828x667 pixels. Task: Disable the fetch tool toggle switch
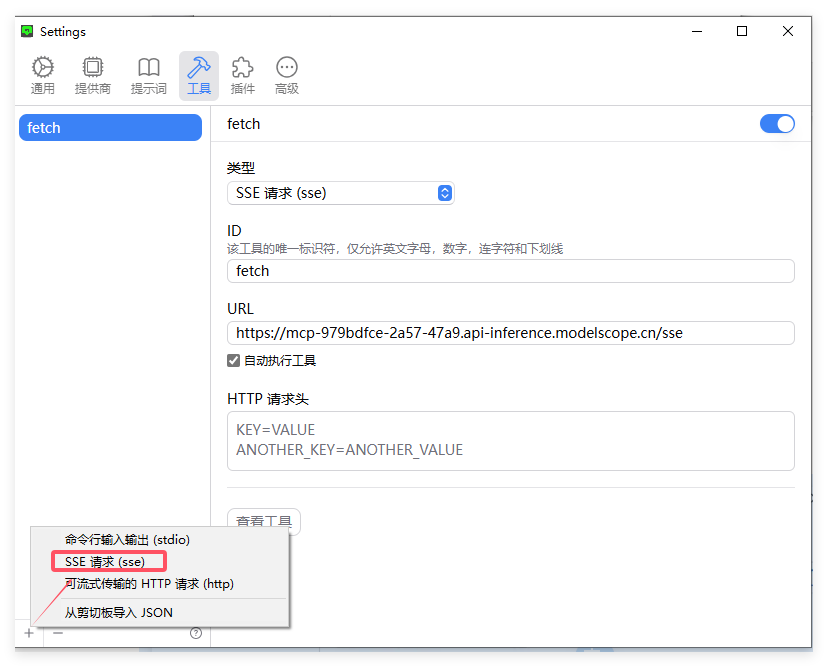tap(777, 124)
